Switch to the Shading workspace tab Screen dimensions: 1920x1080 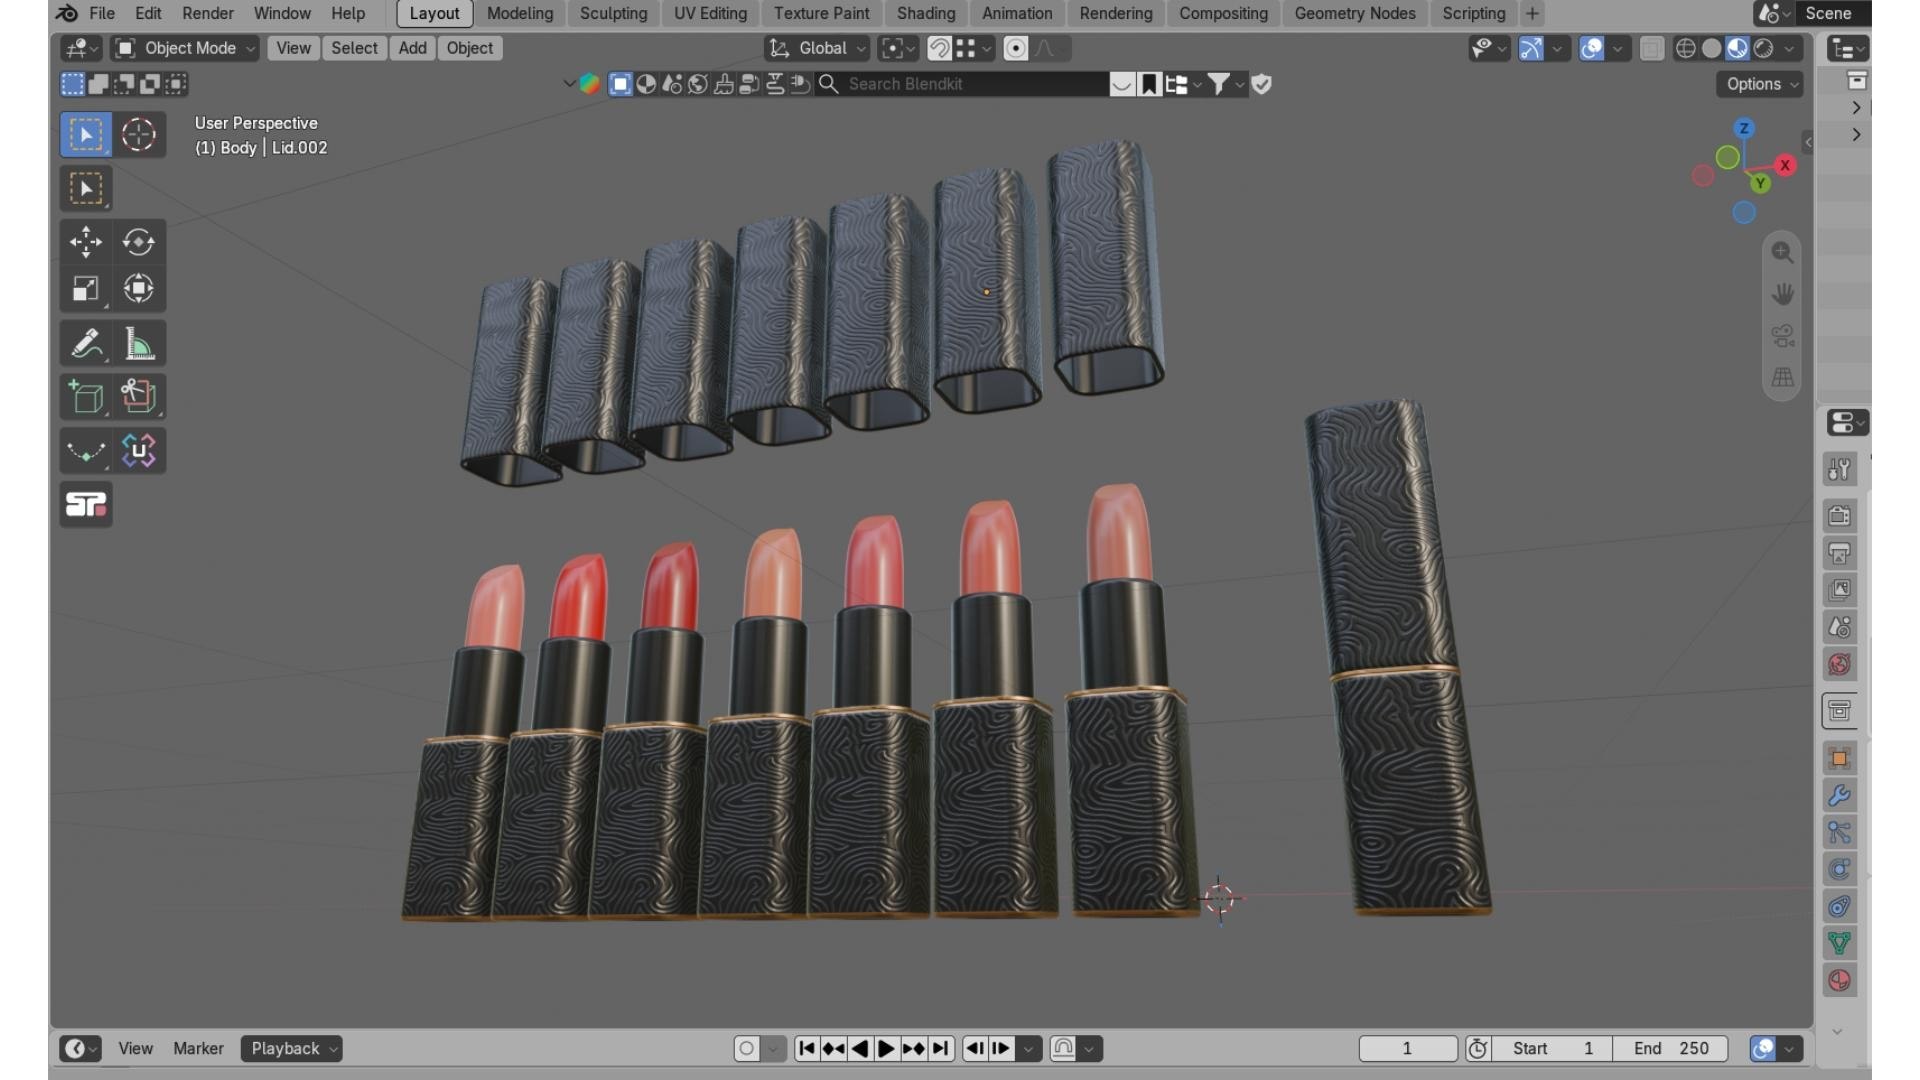[925, 13]
